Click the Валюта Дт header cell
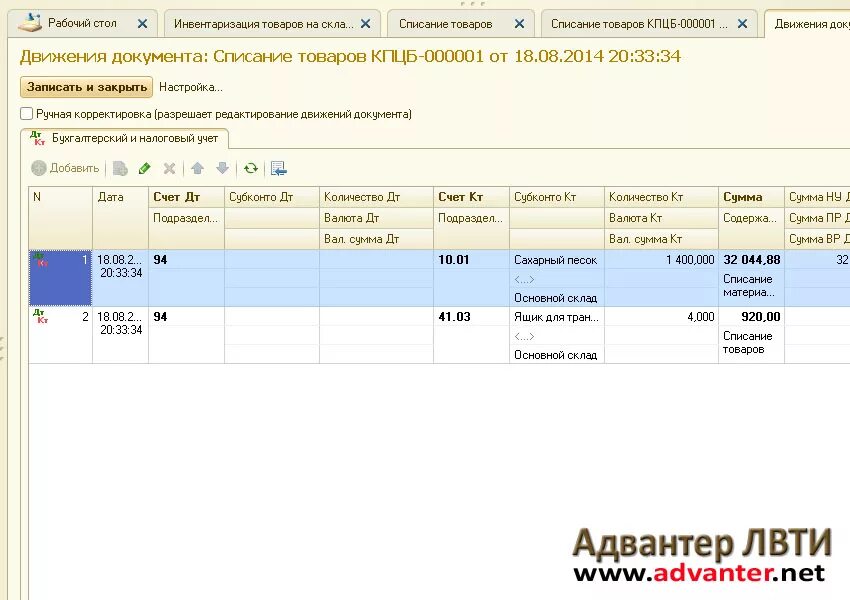This screenshot has height=600, width=850. 376,218
